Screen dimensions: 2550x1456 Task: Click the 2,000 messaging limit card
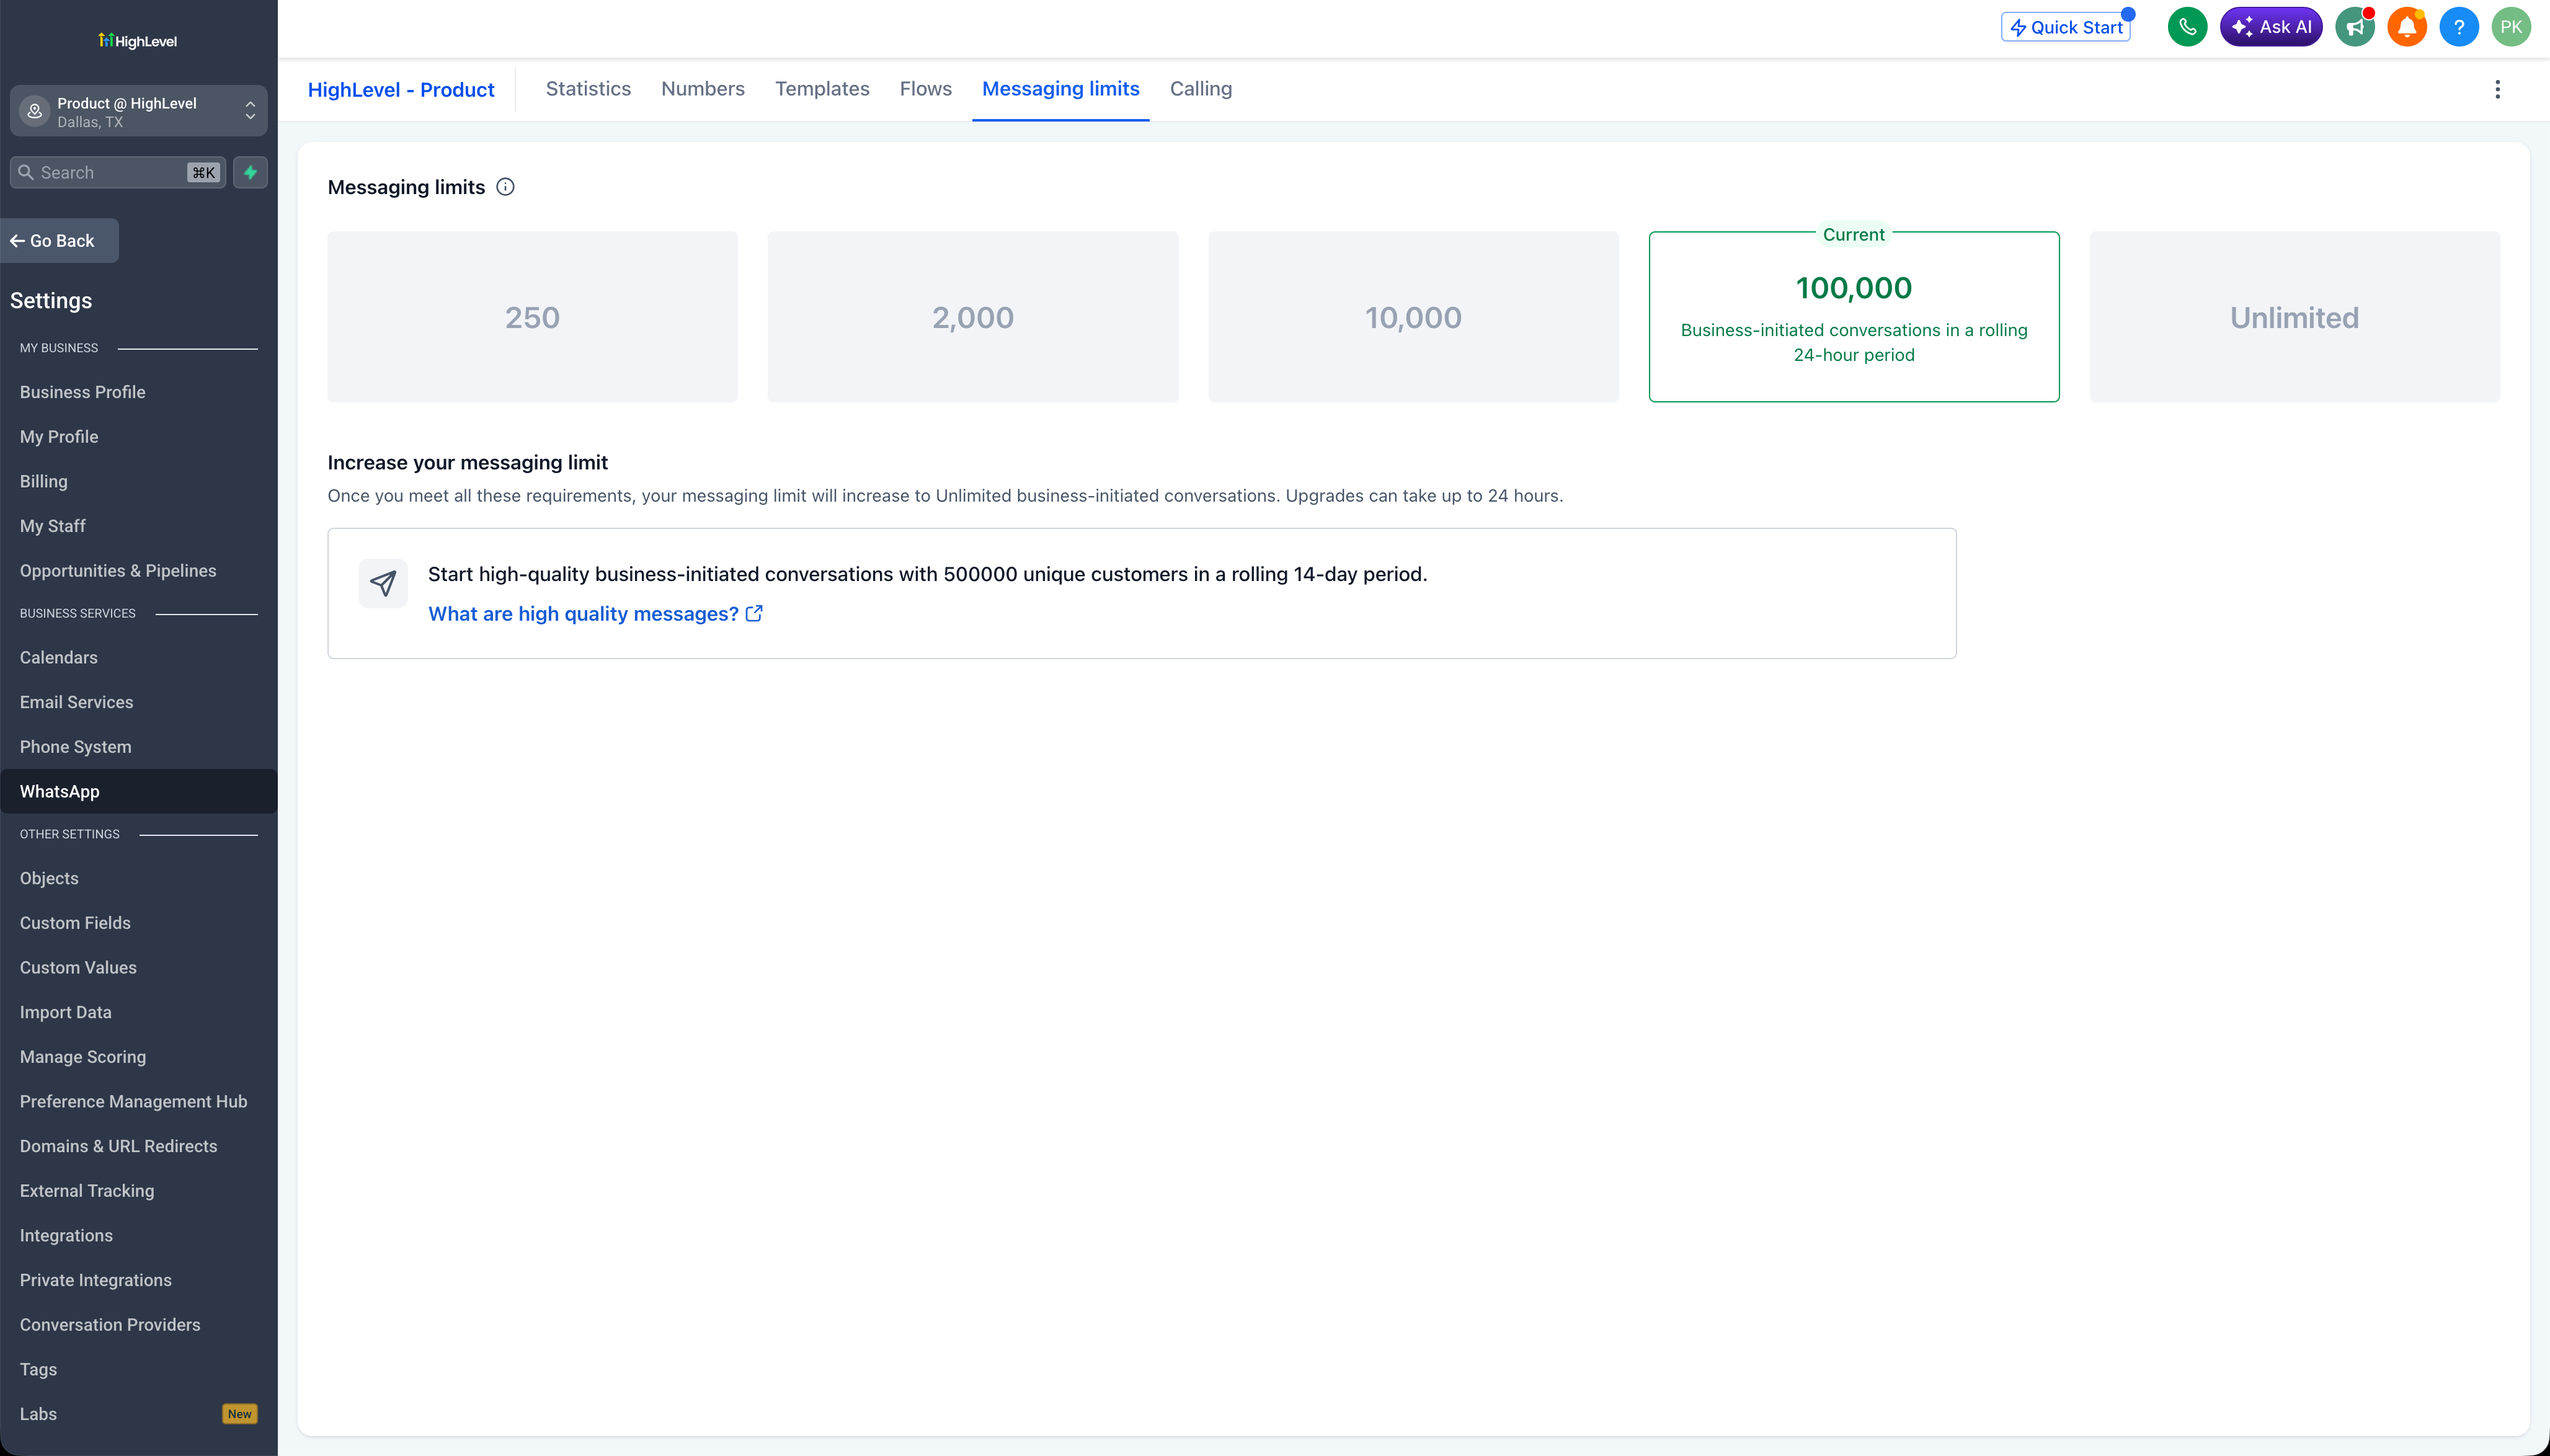tap(973, 317)
